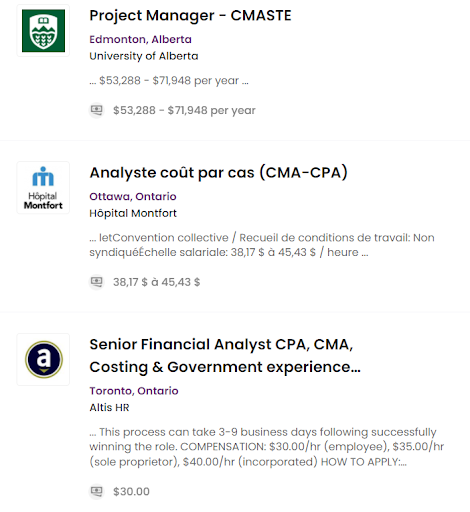Click the Hôpital Montfort company name
470x512 pixels.
pyautogui.click(x=133, y=213)
